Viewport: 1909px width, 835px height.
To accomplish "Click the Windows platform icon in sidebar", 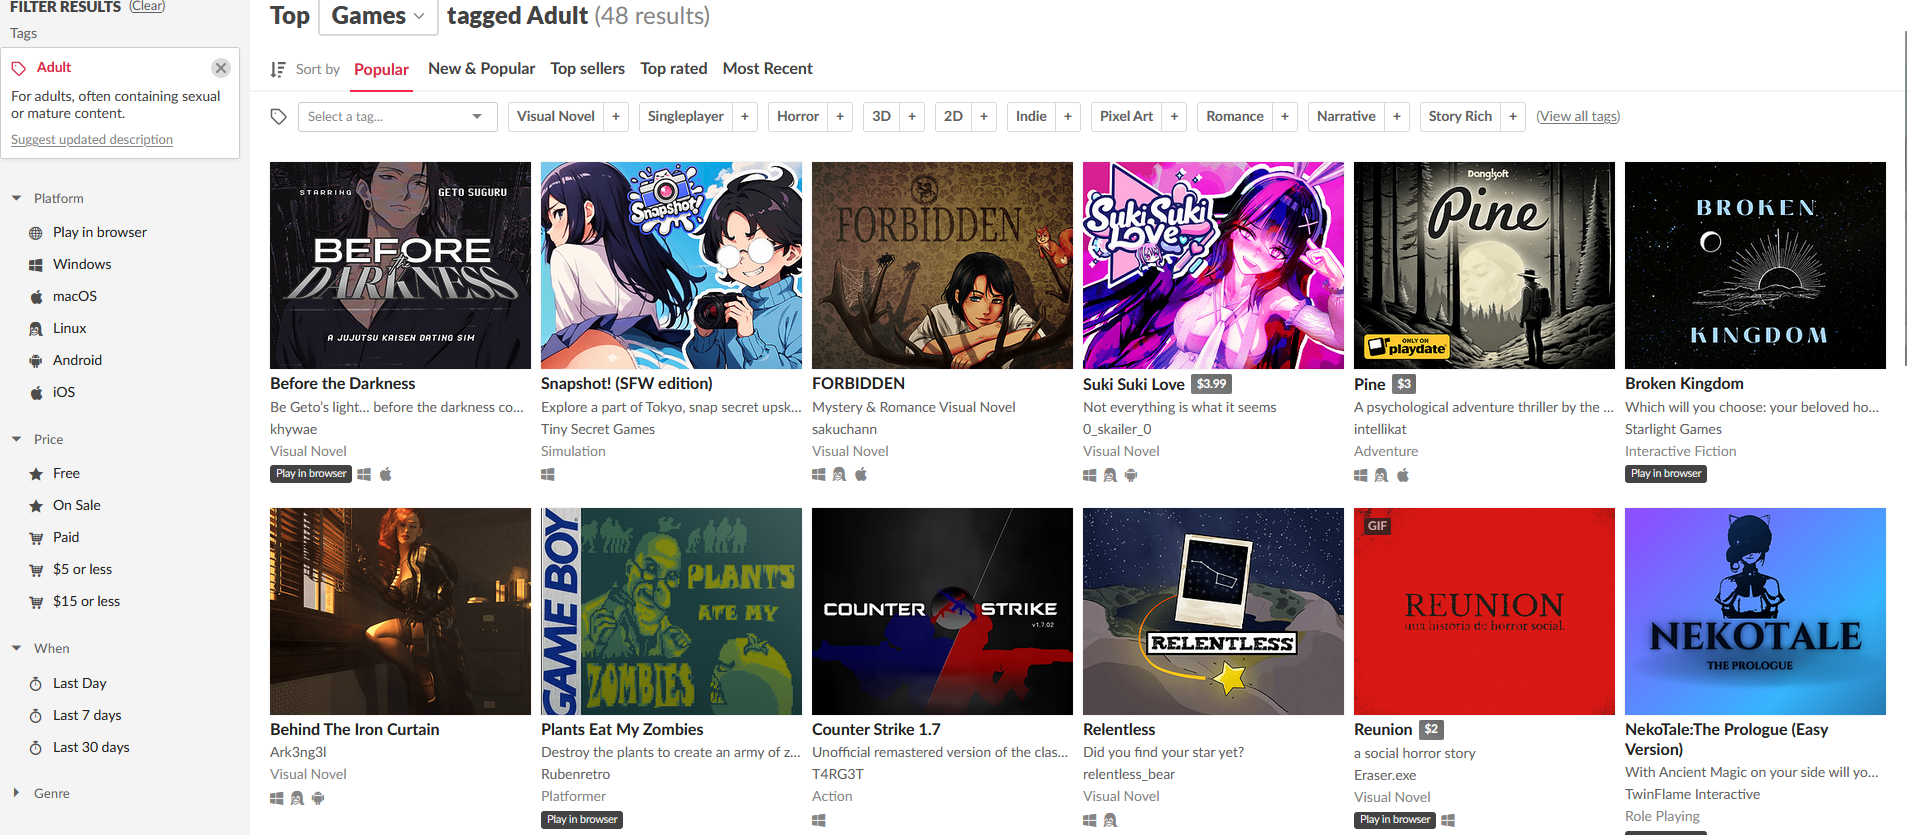I will 36,265.
